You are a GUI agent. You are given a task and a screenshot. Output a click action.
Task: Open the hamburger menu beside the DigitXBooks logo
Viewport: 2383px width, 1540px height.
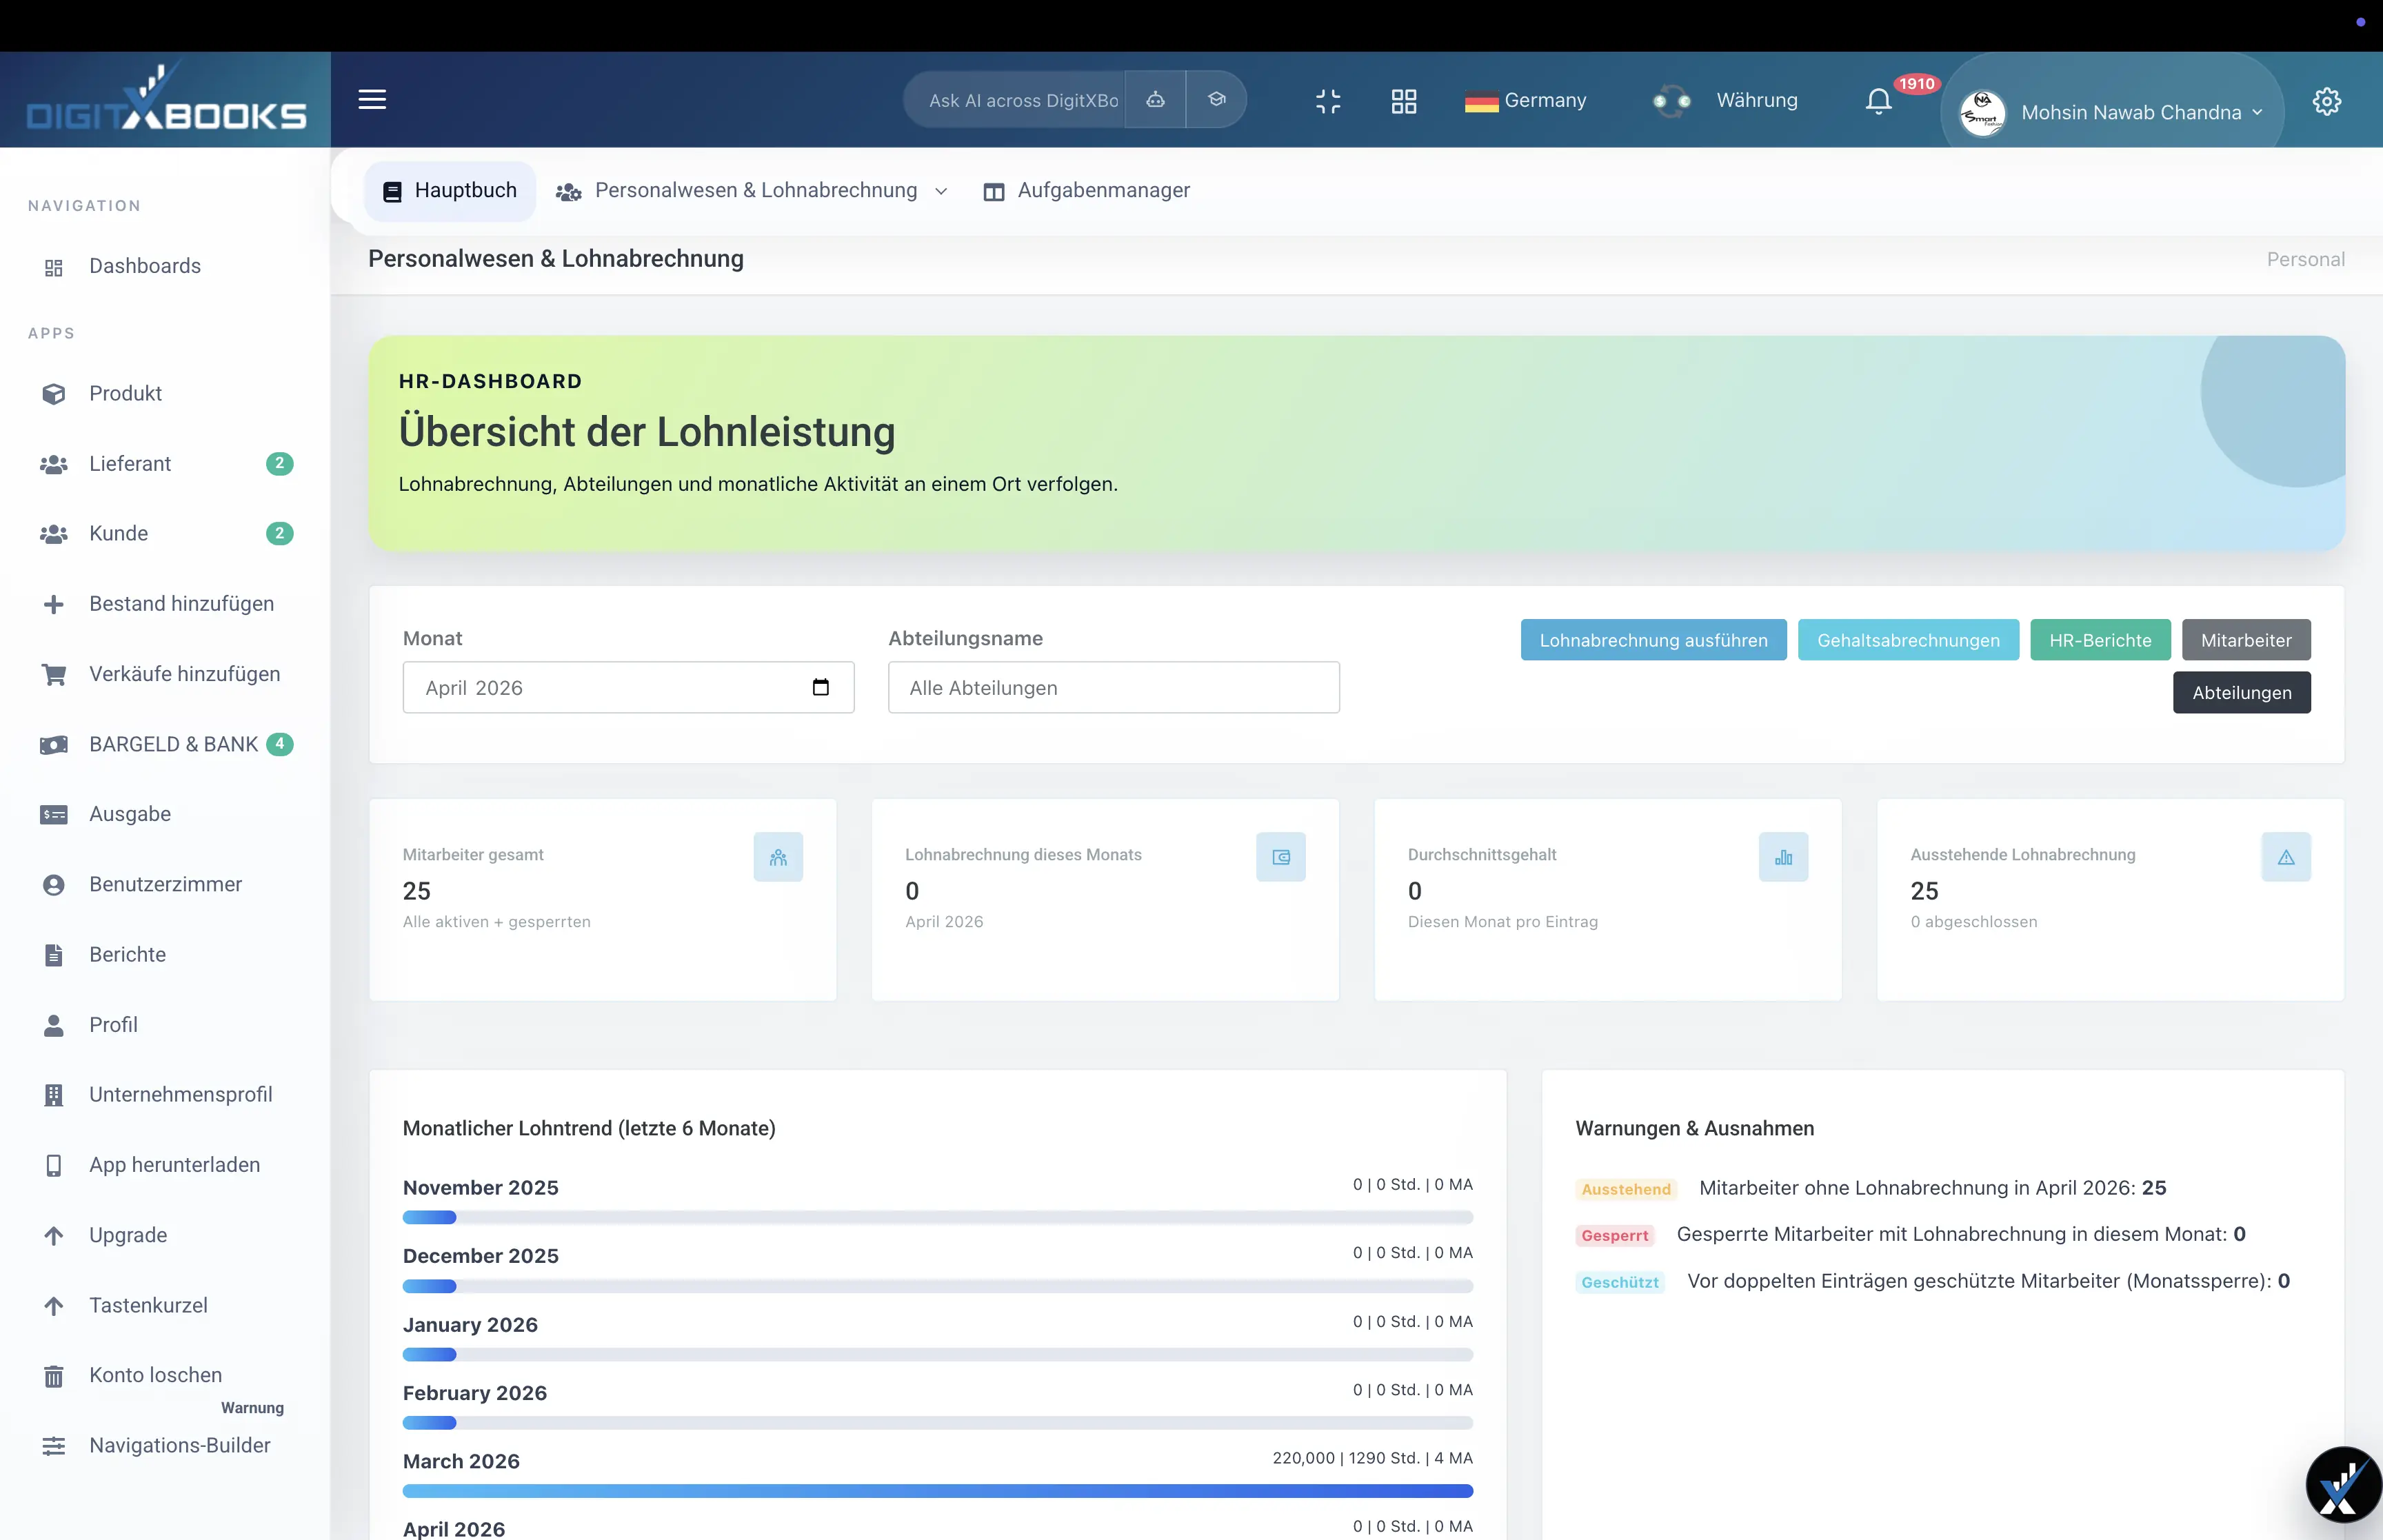click(x=372, y=100)
